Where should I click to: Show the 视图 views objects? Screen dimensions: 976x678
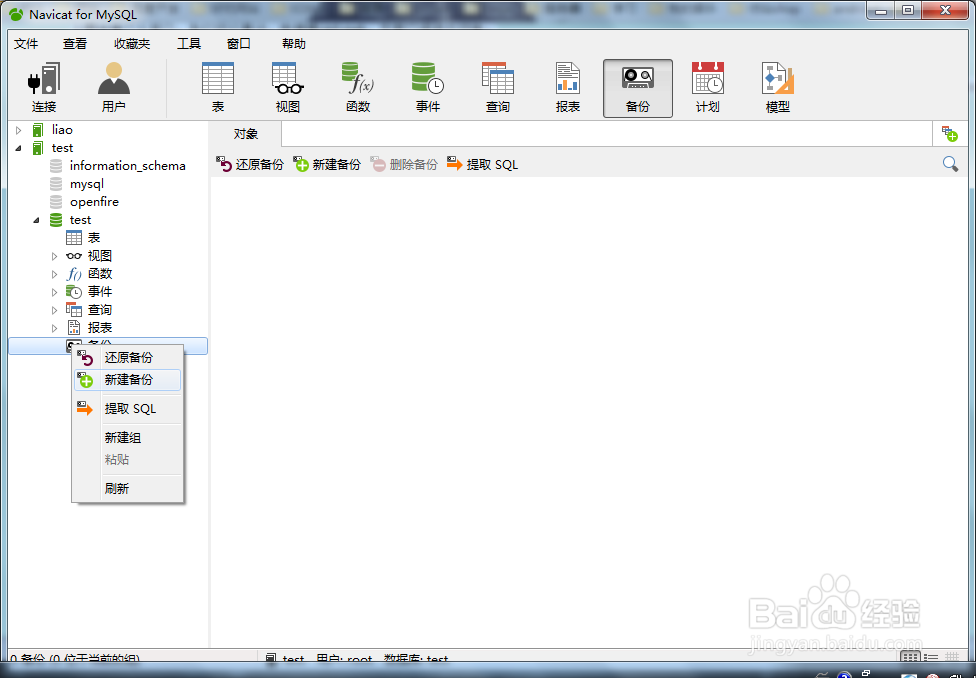click(288, 88)
